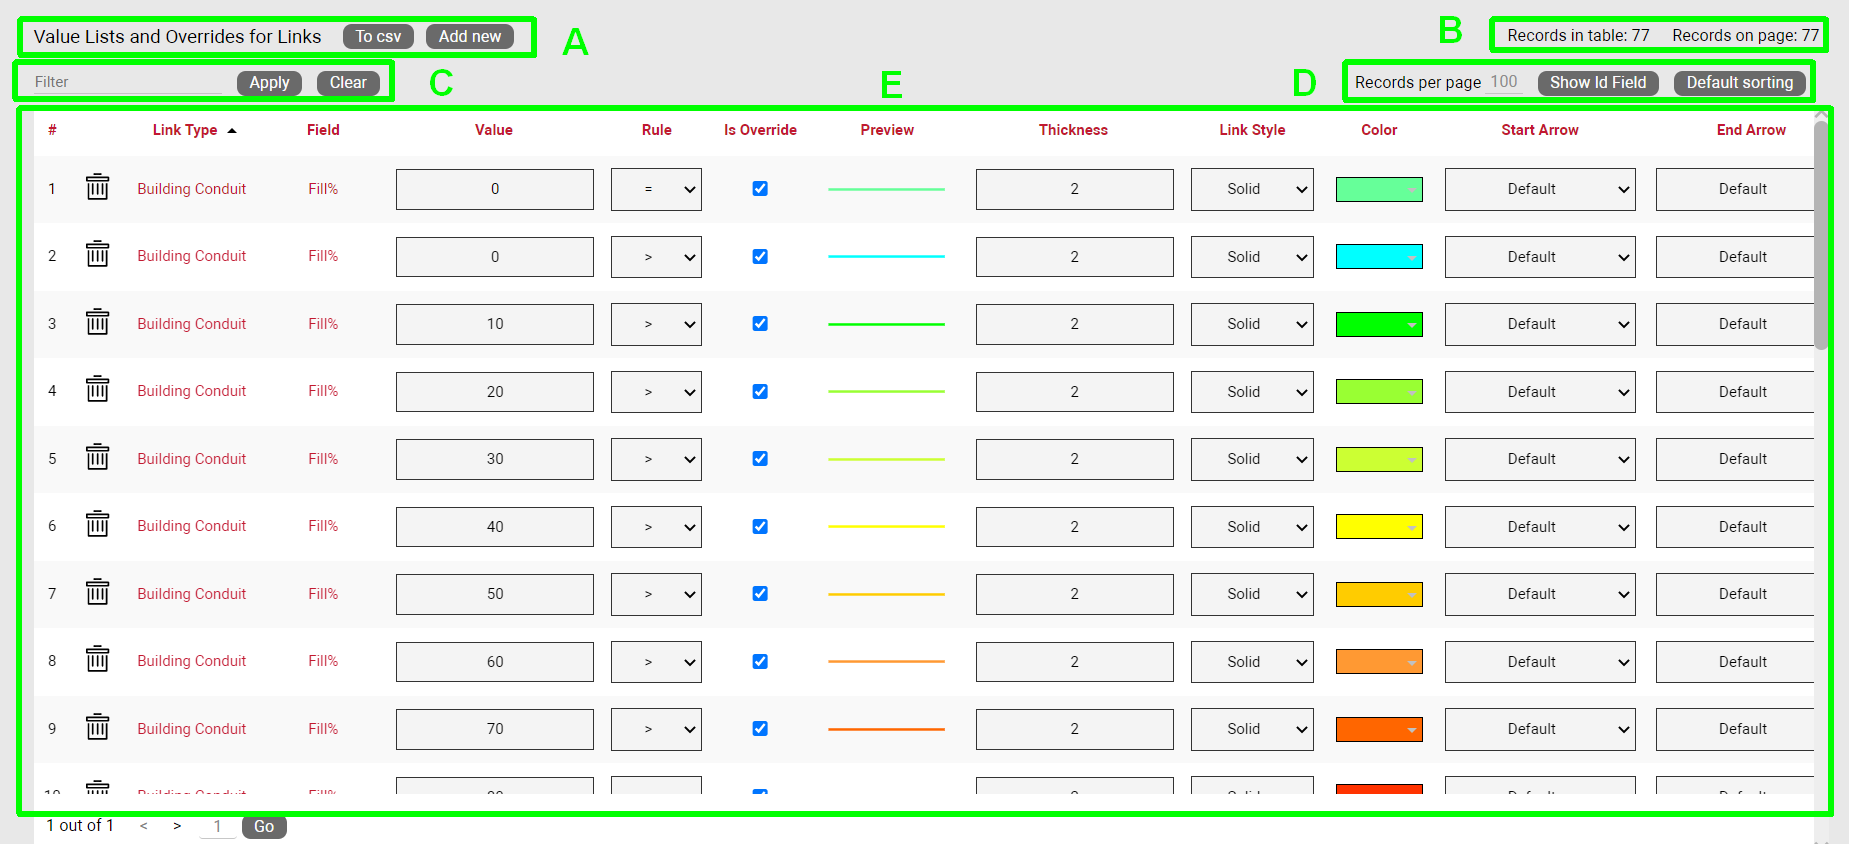Go to previous page arrow
The image size is (1849, 844).
[144, 826]
